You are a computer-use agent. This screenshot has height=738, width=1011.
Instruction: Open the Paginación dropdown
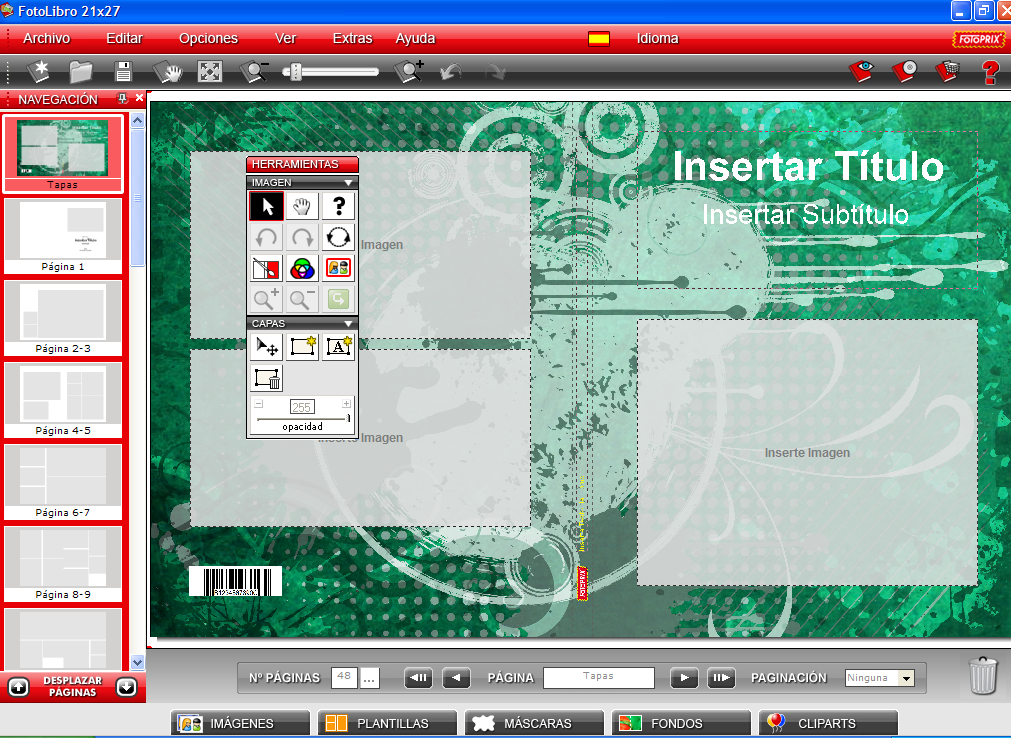click(907, 678)
